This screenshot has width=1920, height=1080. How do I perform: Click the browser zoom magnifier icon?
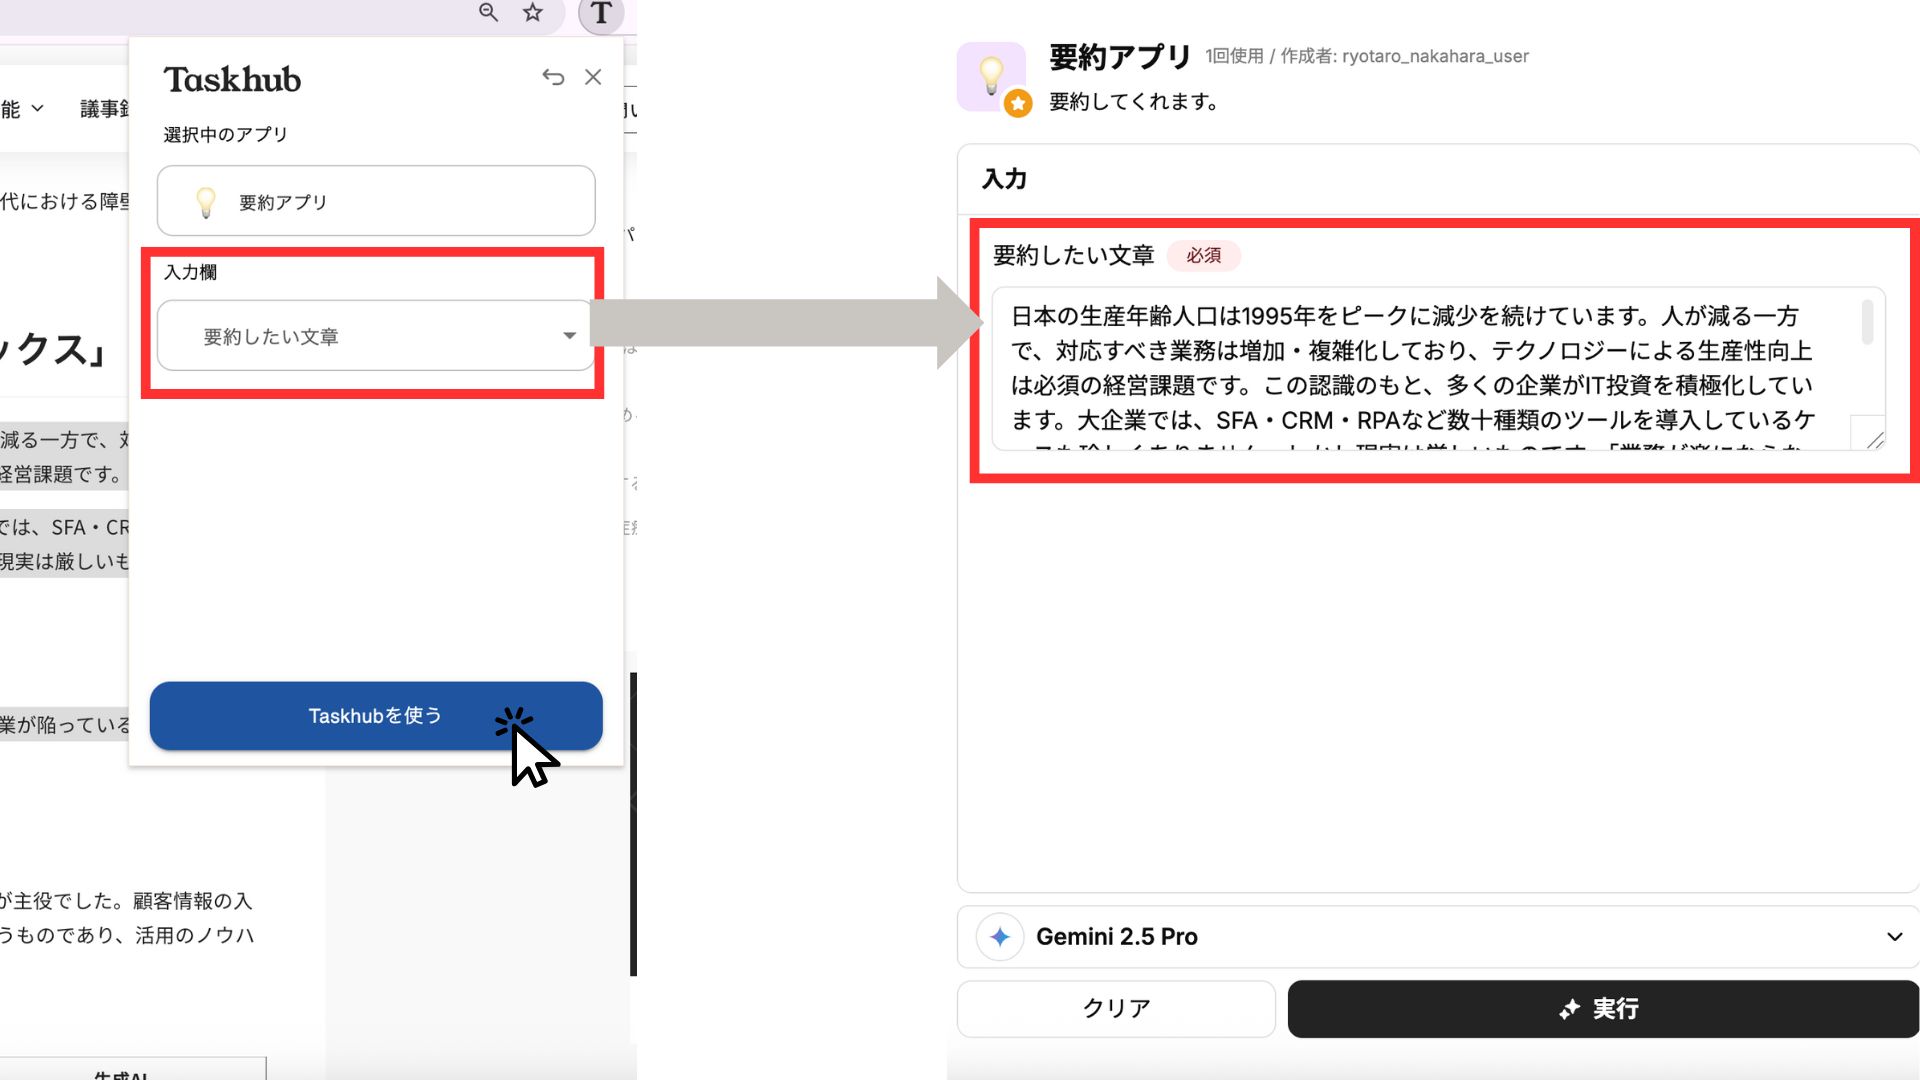point(488,12)
